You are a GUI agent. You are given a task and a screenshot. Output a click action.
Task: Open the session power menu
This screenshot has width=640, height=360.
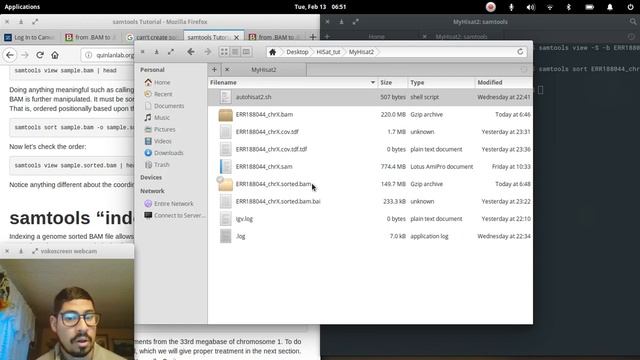pyautogui.click(x=630, y=7)
